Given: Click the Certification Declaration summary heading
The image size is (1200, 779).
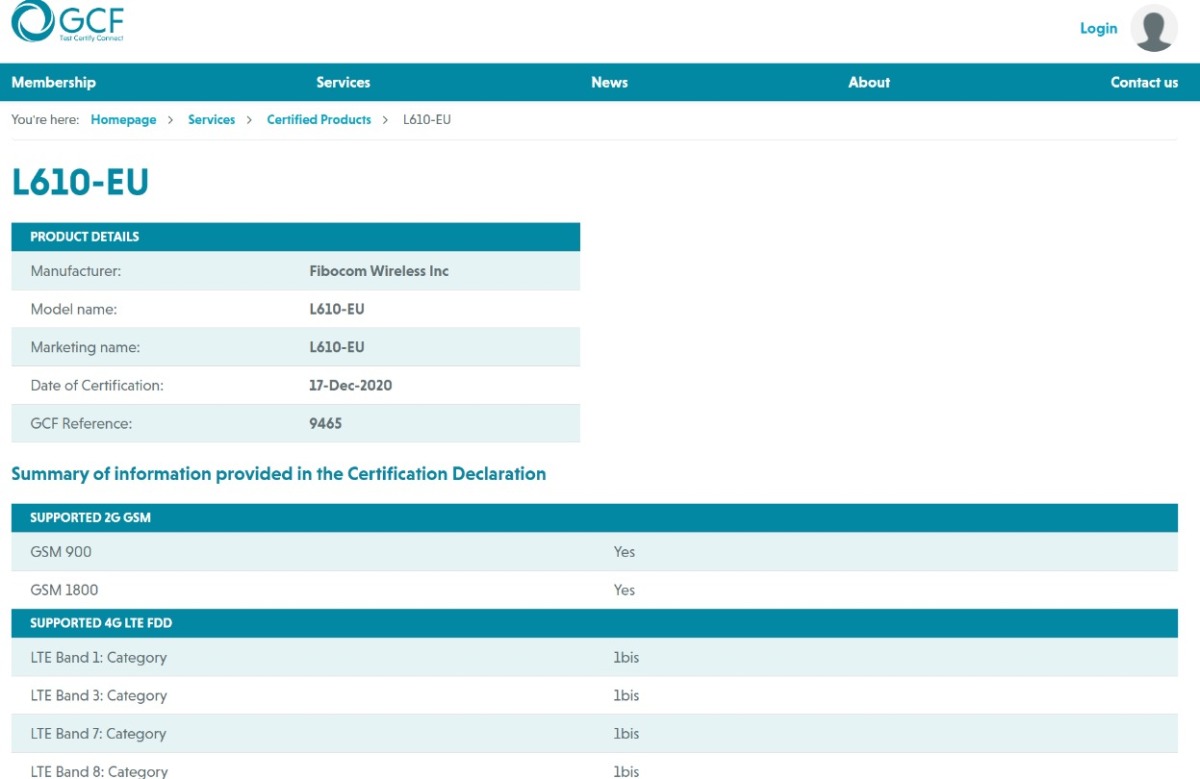Looking at the screenshot, I should tap(279, 474).
